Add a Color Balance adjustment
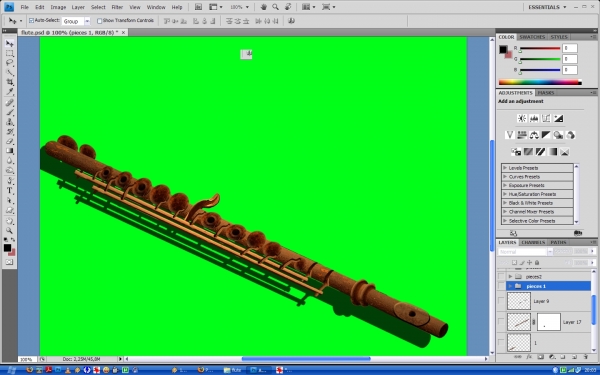Viewport: 600px width, 375px height. (534, 135)
